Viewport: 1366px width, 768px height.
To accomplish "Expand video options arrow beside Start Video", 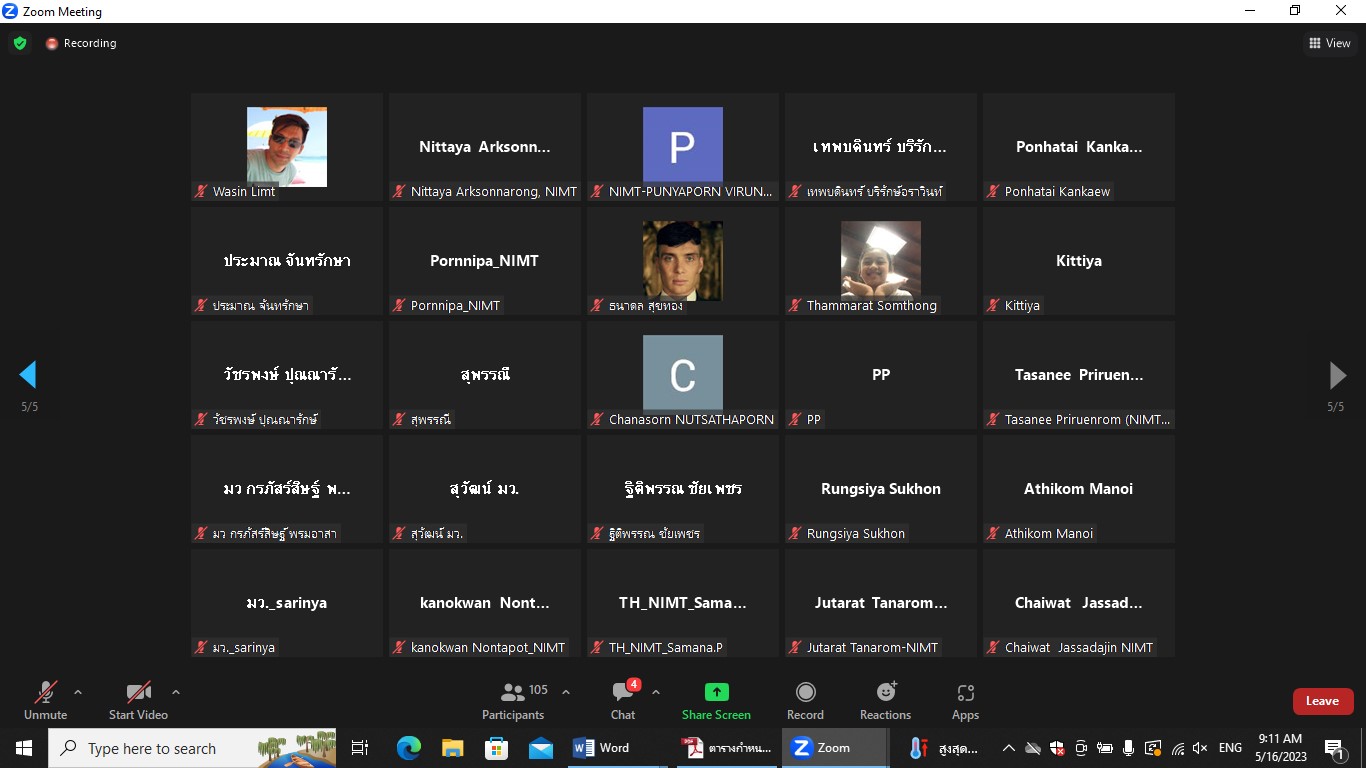I will [176, 692].
